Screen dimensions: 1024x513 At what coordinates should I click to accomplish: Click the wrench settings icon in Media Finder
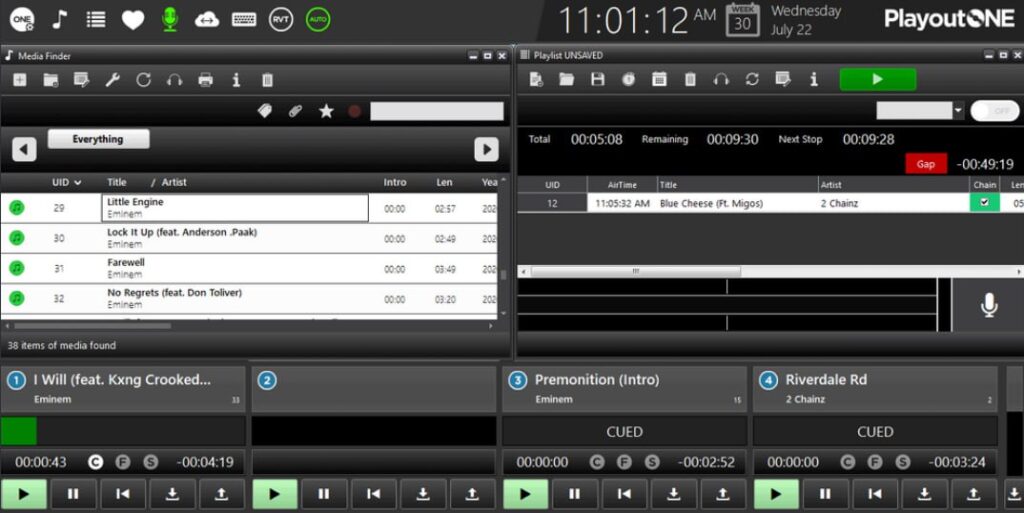click(112, 80)
